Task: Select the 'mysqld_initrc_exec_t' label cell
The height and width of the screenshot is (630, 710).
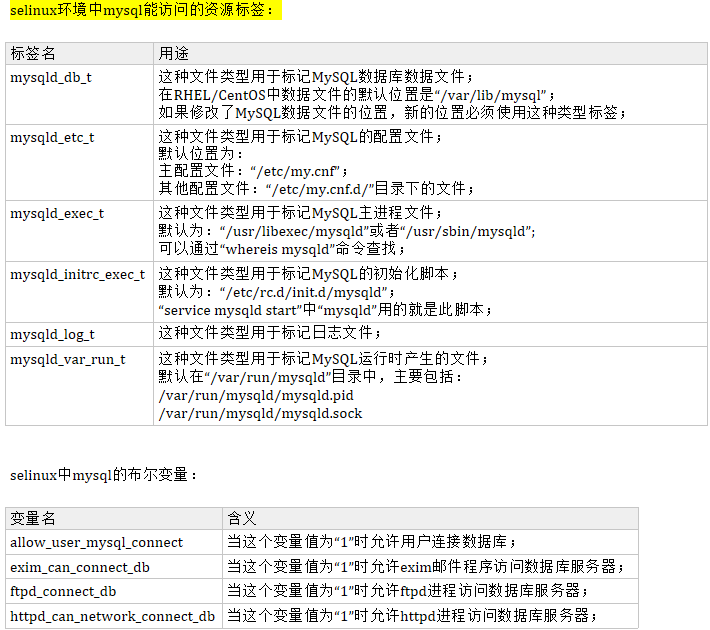Action: [x=79, y=292]
